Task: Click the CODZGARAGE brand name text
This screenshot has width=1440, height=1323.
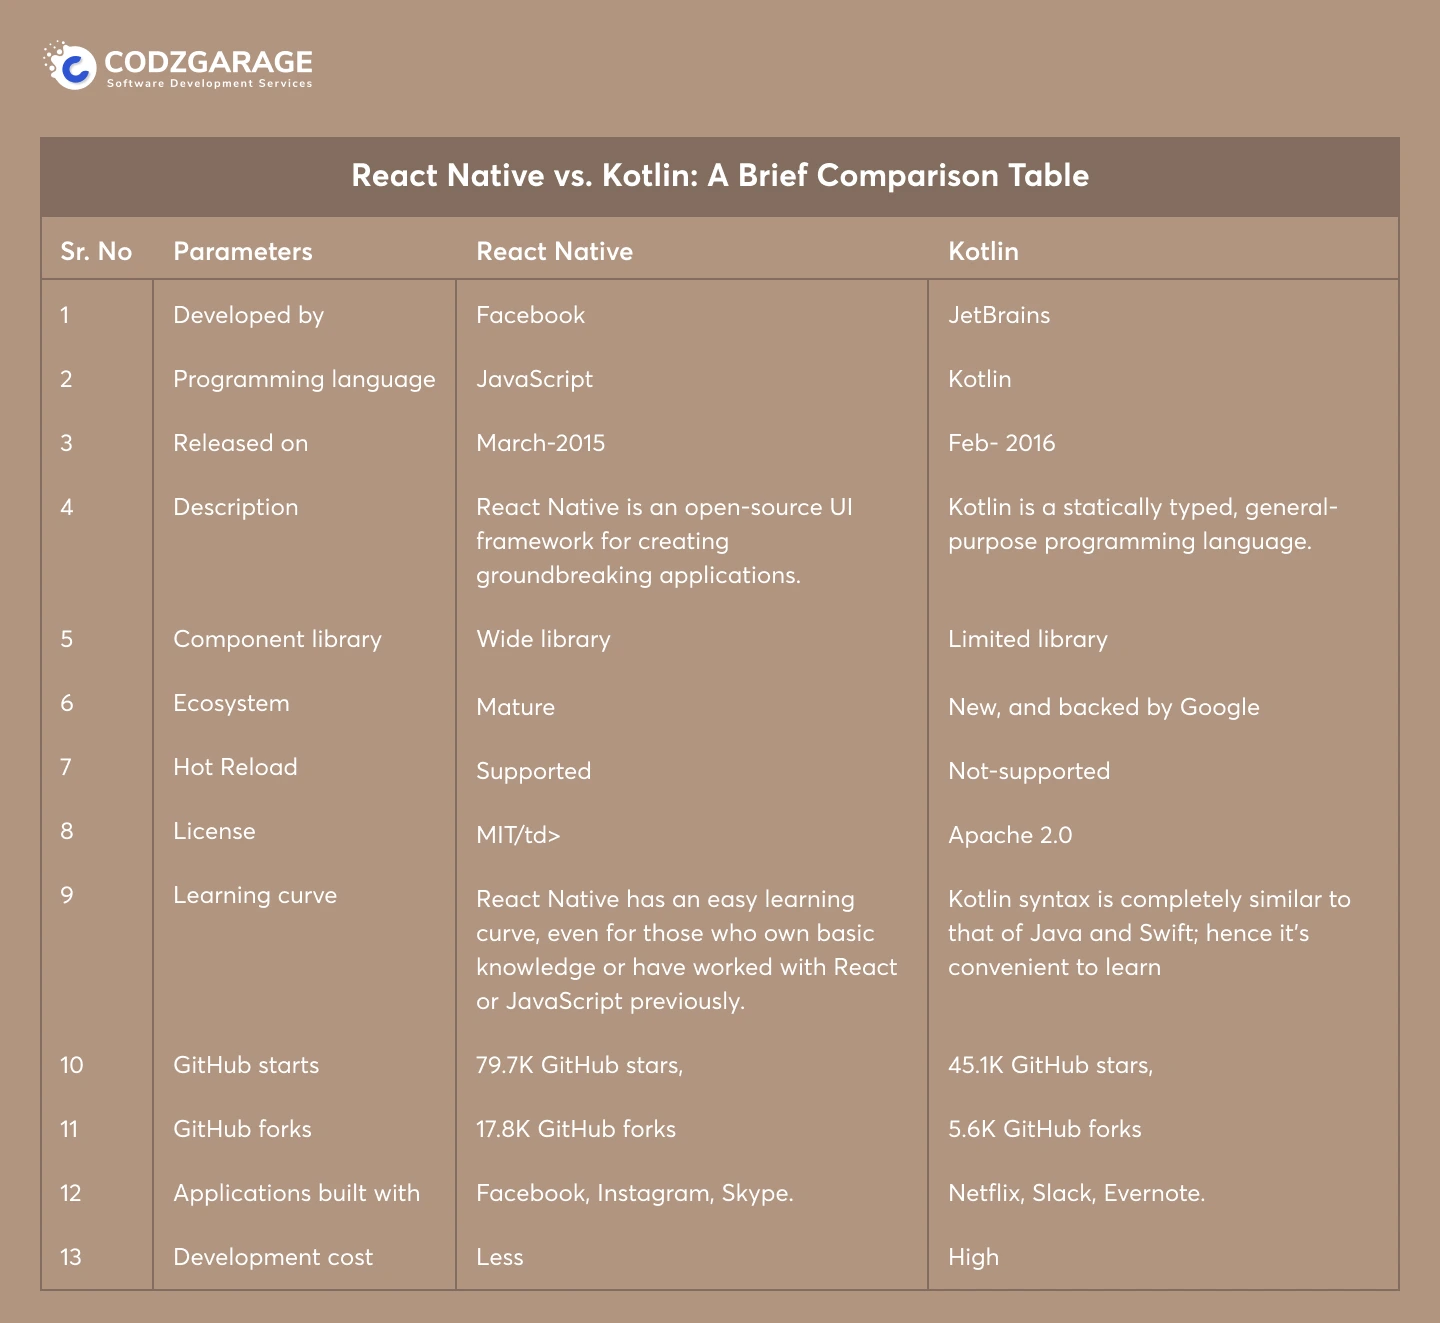Action: tap(208, 62)
